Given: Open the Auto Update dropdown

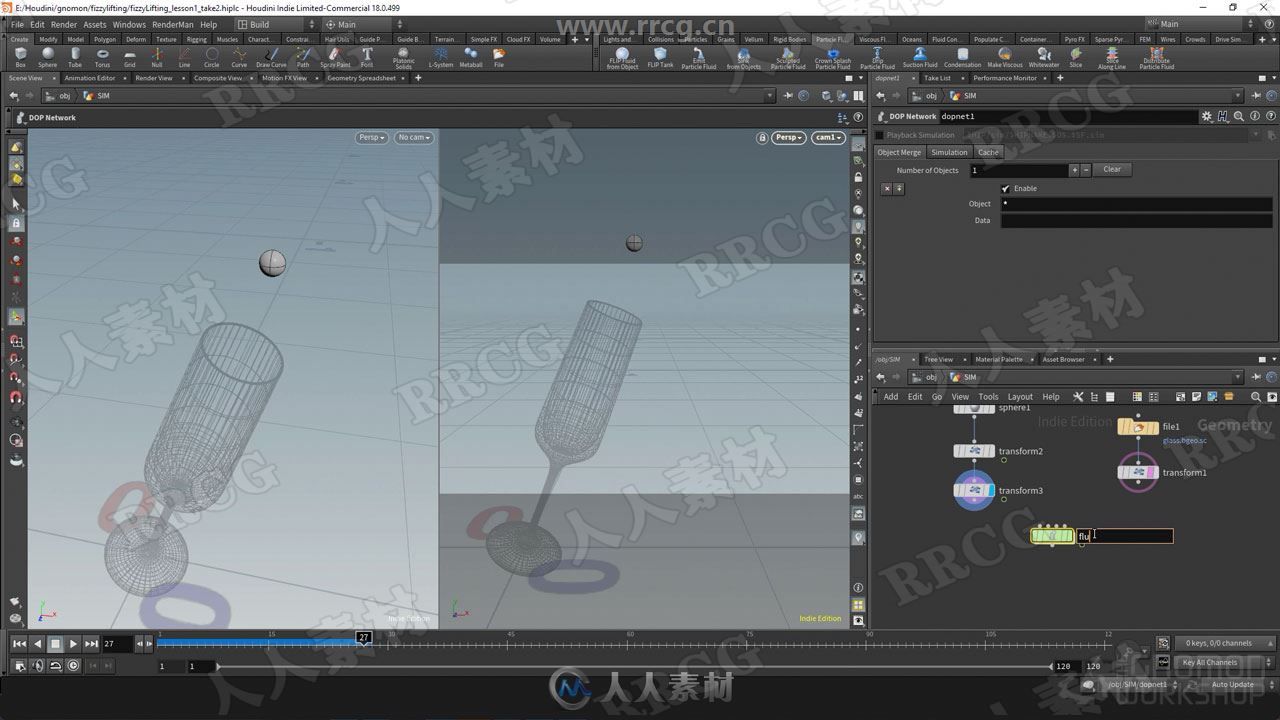Looking at the screenshot, I should 1236,685.
